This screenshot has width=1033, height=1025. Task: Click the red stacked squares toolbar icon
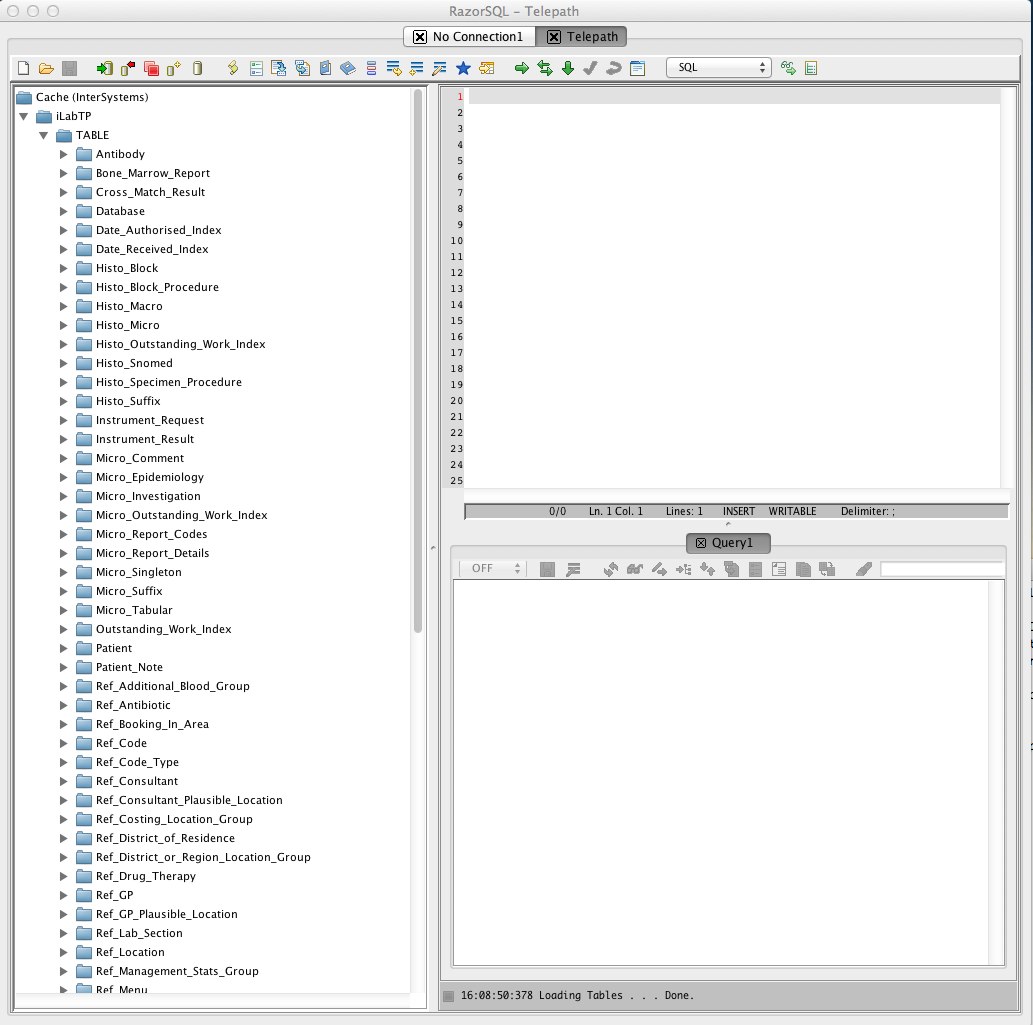pyautogui.click(x=152, y=68)
